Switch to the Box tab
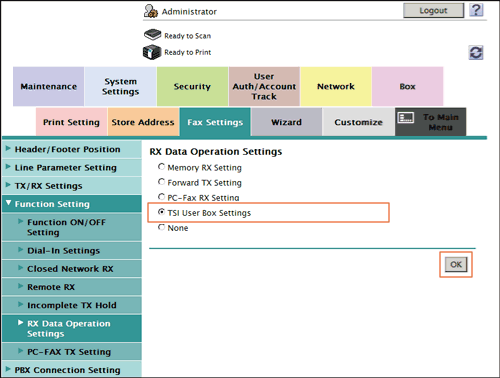Screen dimensions: 500x378 click(407, 86)
